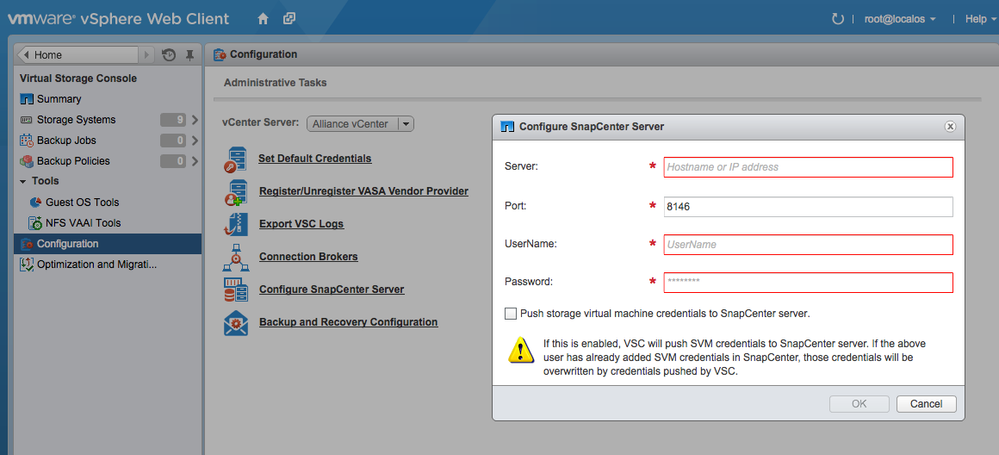Click the Server hostname input field

click(x=806, y=167)
